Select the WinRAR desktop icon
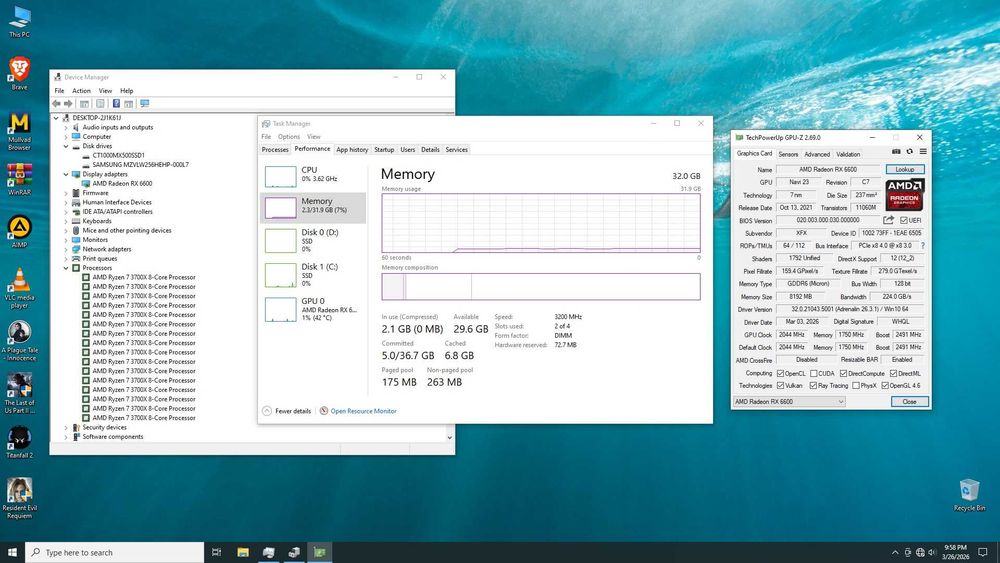Screen dimensions: 1000x563 click(19, 179)
